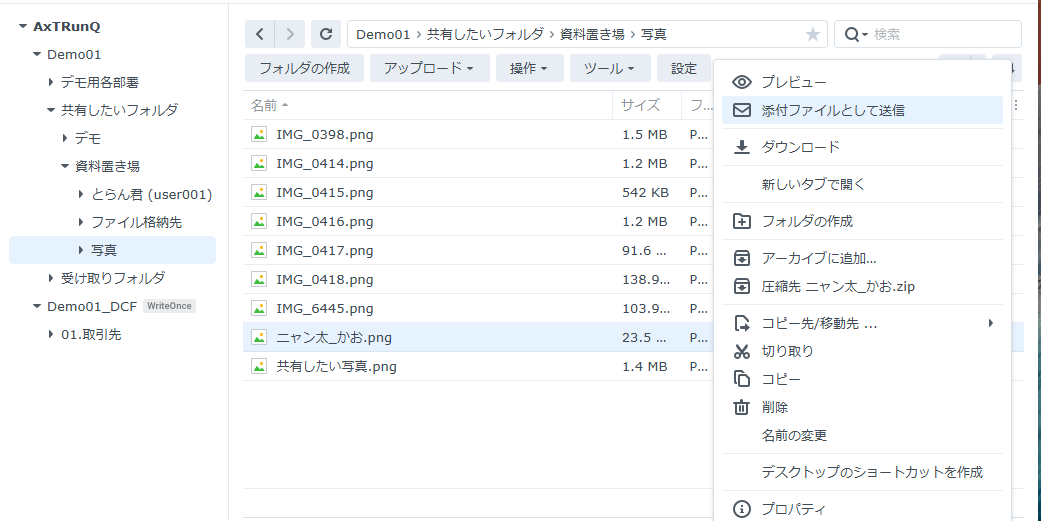Choose 新しいタブで開く menu entry
This screenshot has height=521, width=1041.
pos(862,185)
